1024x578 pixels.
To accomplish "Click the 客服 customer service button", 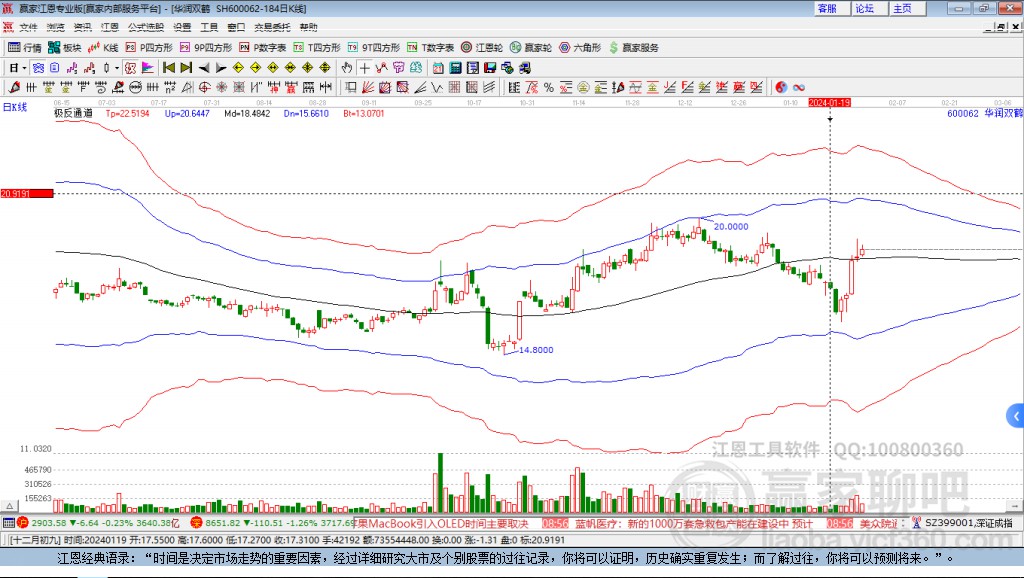I will click(x=831, y=8).
